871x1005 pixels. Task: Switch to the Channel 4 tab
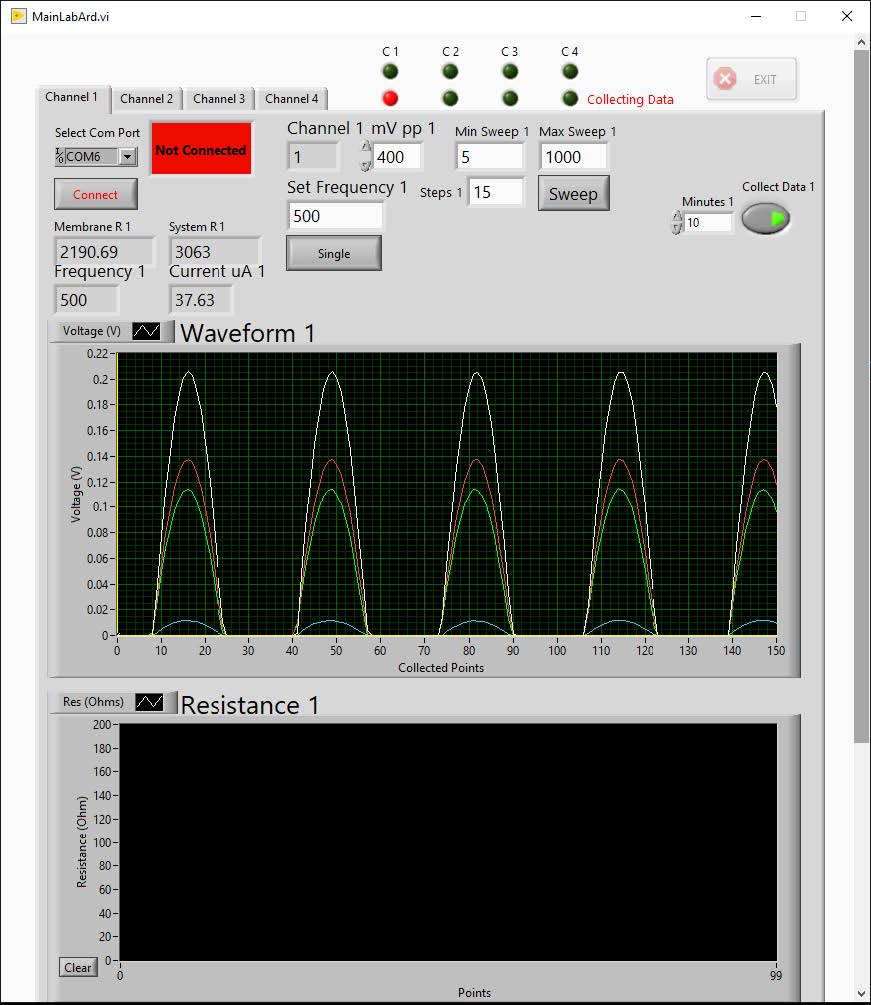[291, 99]
